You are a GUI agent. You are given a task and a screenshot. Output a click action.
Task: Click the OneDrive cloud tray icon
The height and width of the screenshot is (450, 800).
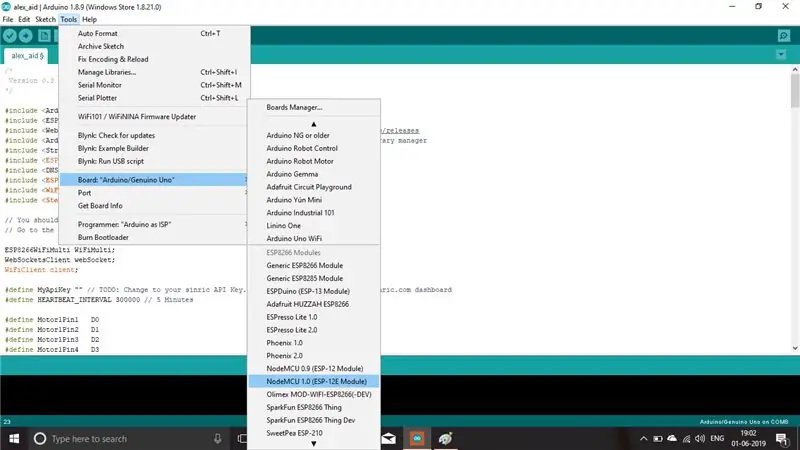(x=672, y=438)
